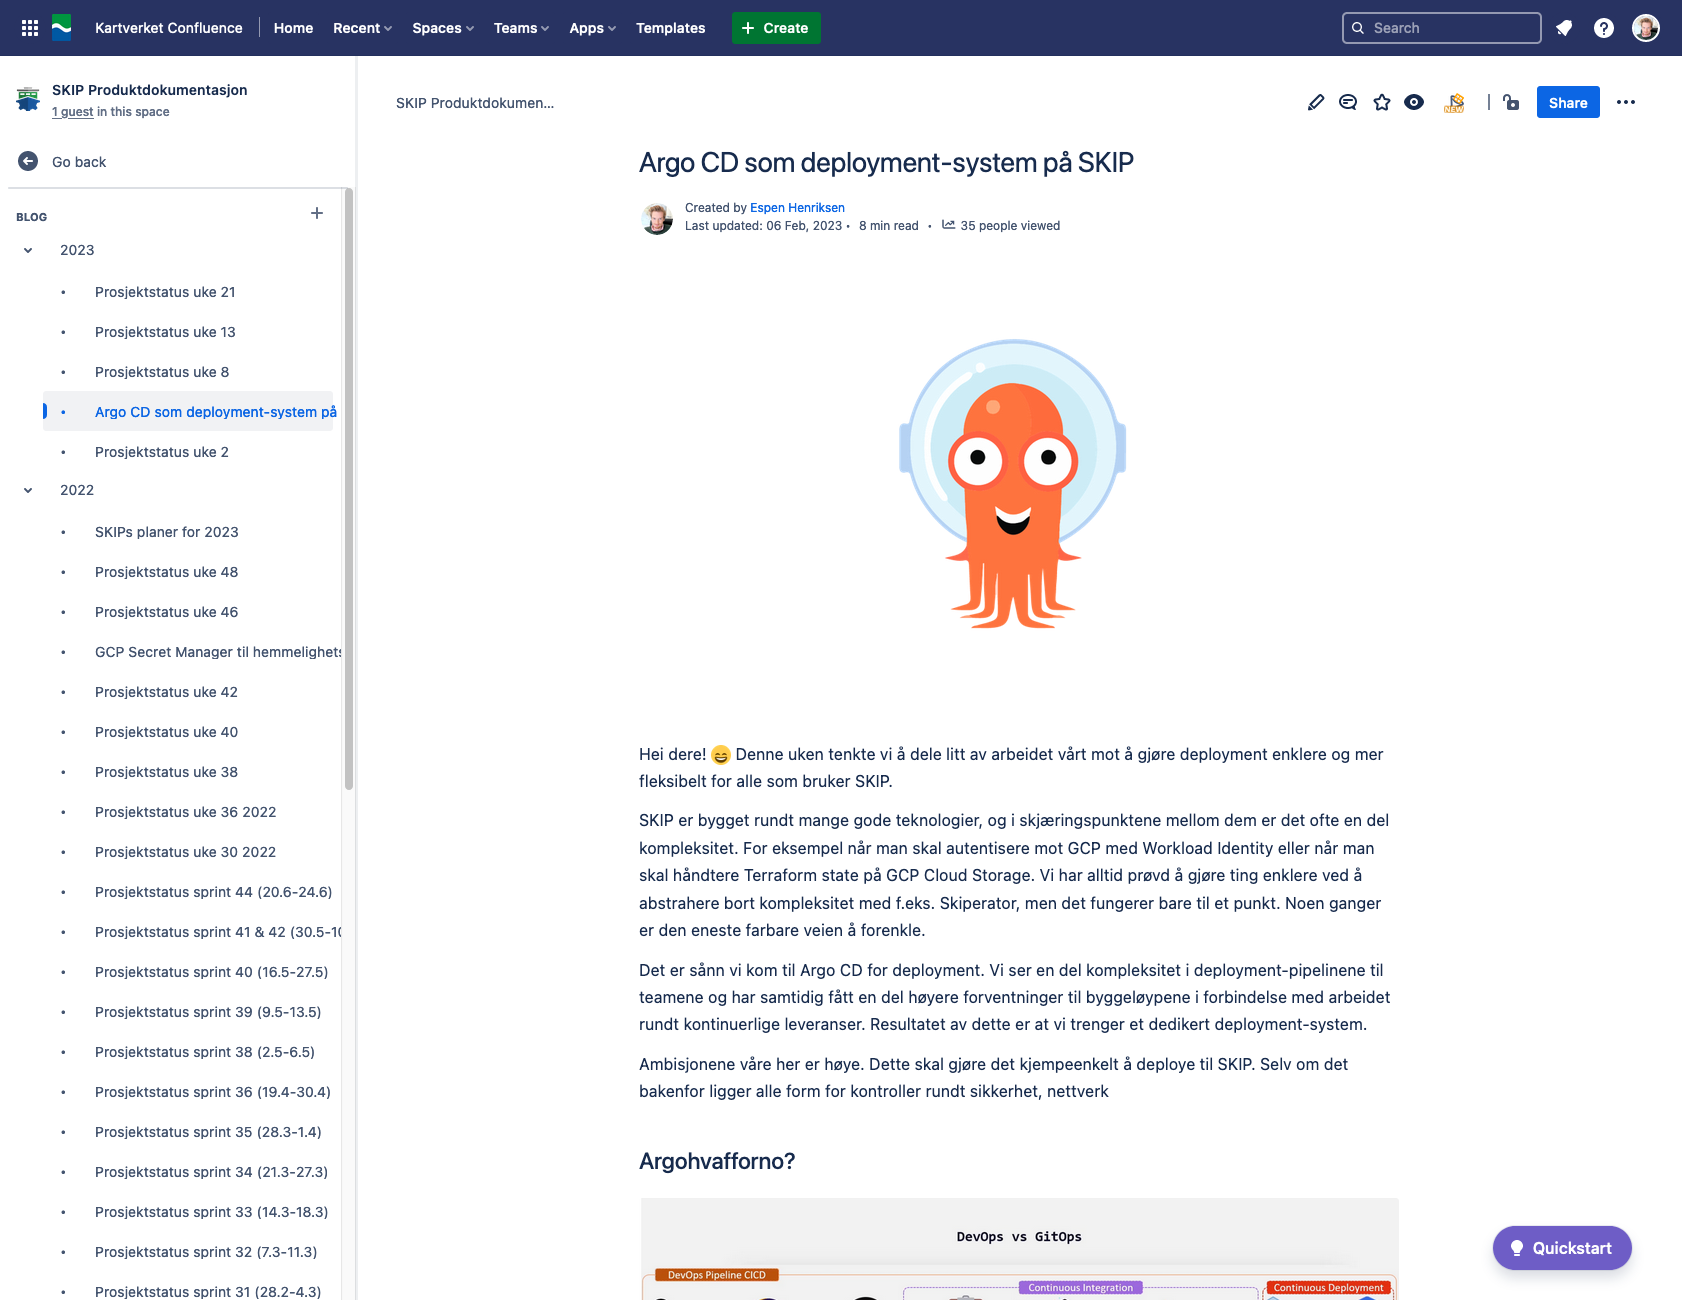
Task: Open Templates in the top navigation
Action: (x=670, y=28)
